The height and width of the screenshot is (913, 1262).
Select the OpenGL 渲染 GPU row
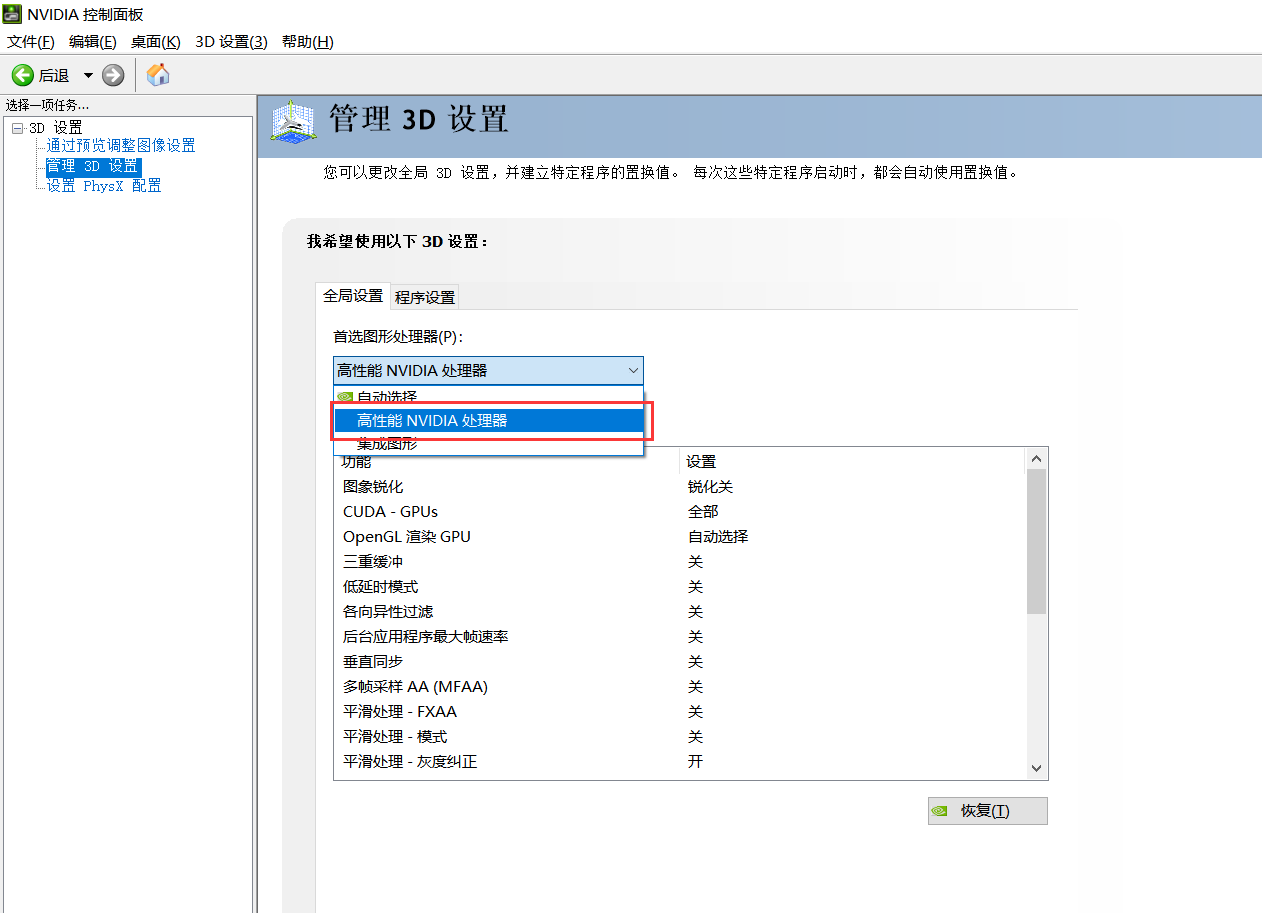(x=680, y=537)
